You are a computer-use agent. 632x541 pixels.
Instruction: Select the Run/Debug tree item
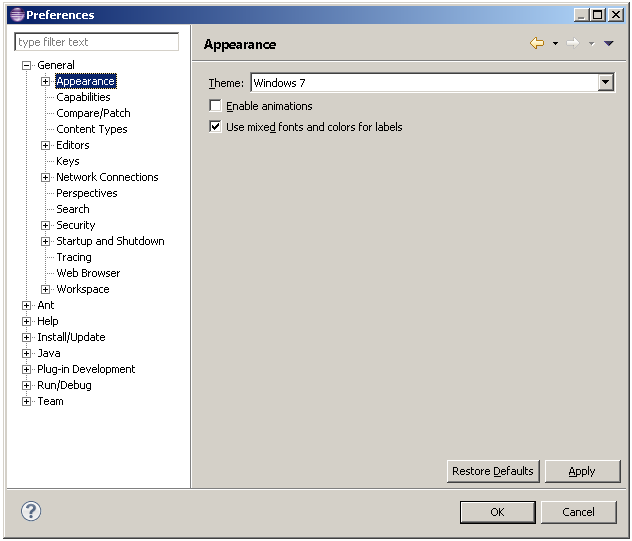[64, 385]
